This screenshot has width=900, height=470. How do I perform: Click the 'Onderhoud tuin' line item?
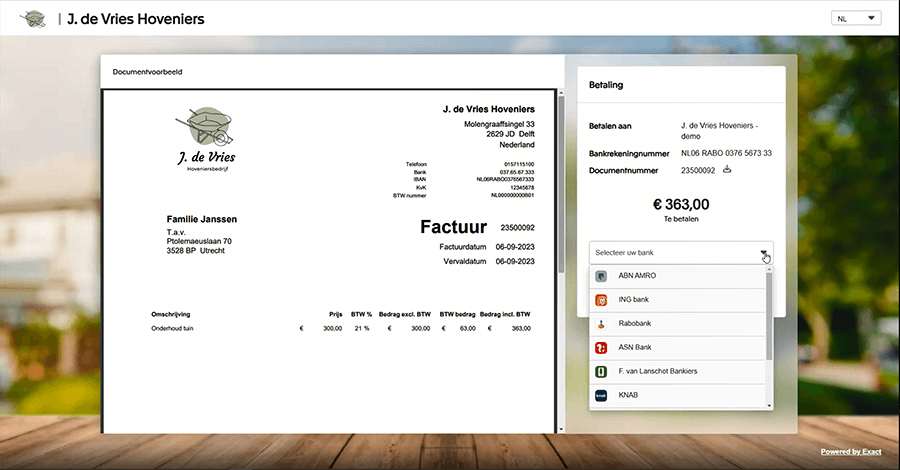[x=172, y=329]
